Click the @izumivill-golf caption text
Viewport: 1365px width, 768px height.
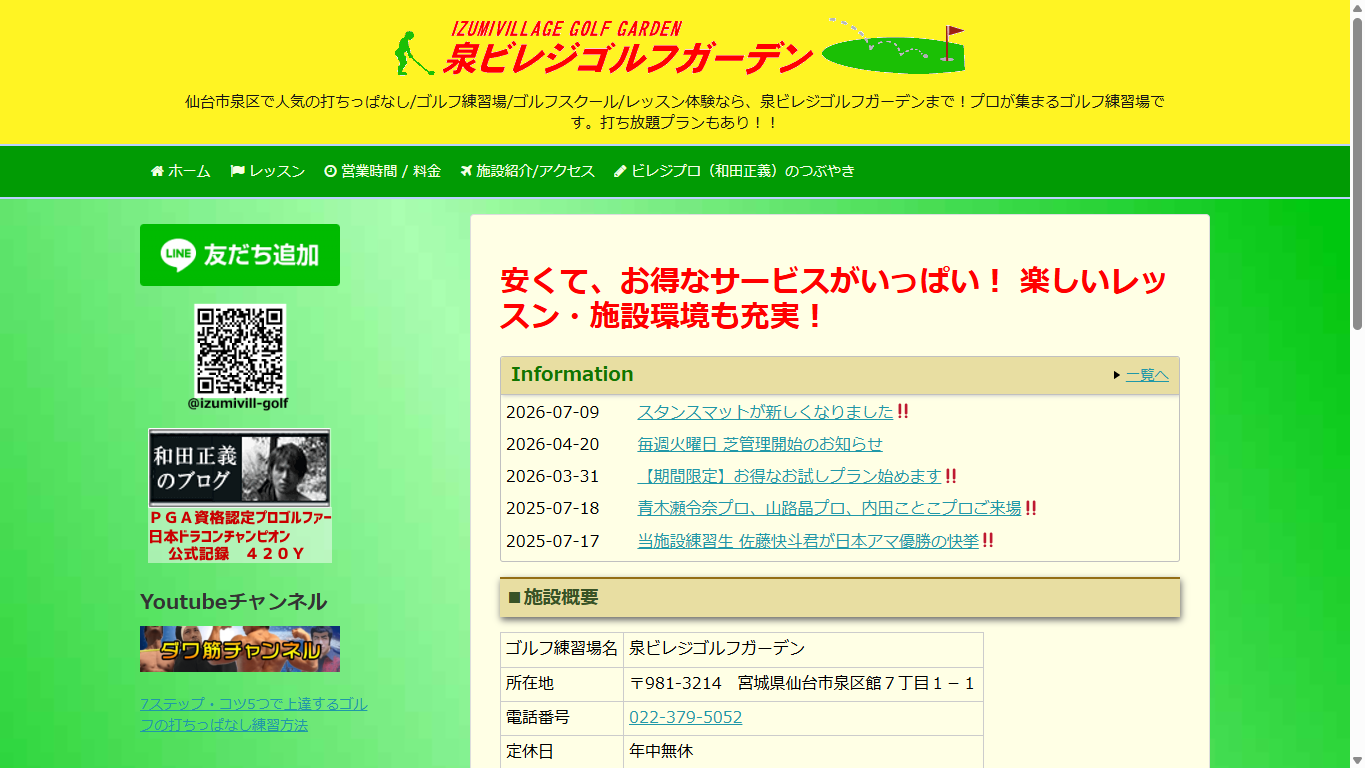240,403
